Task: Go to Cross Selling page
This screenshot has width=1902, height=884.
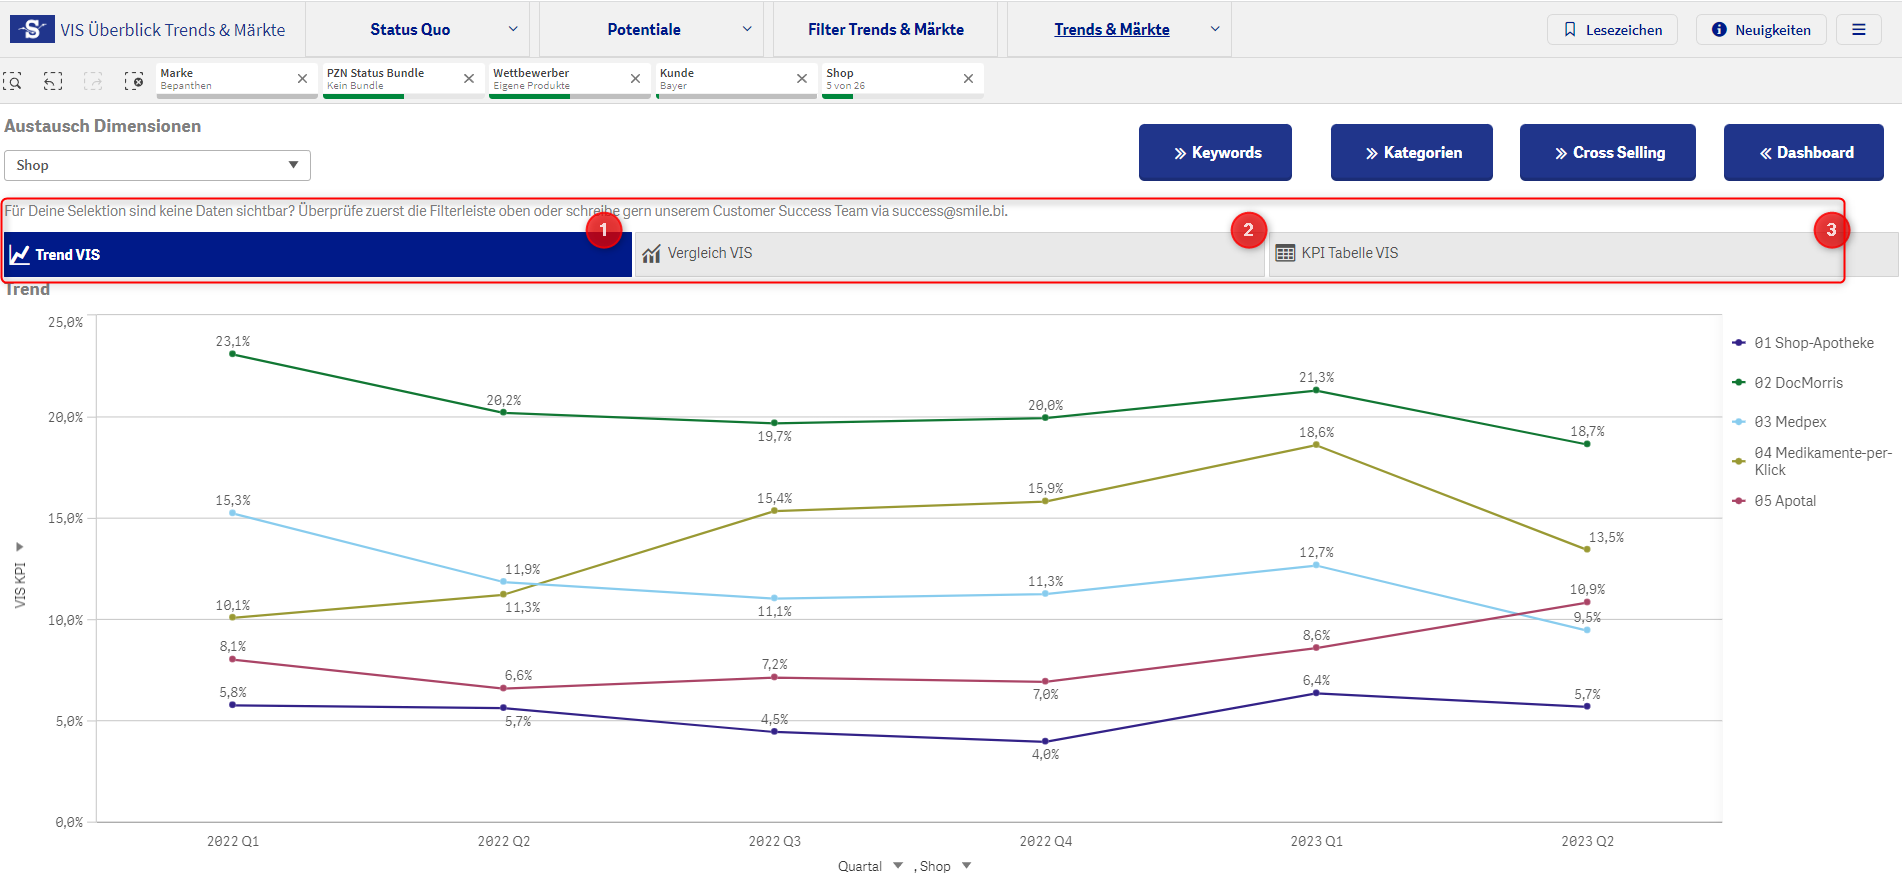Action: pyautogui.click(x=1607, y=153)
